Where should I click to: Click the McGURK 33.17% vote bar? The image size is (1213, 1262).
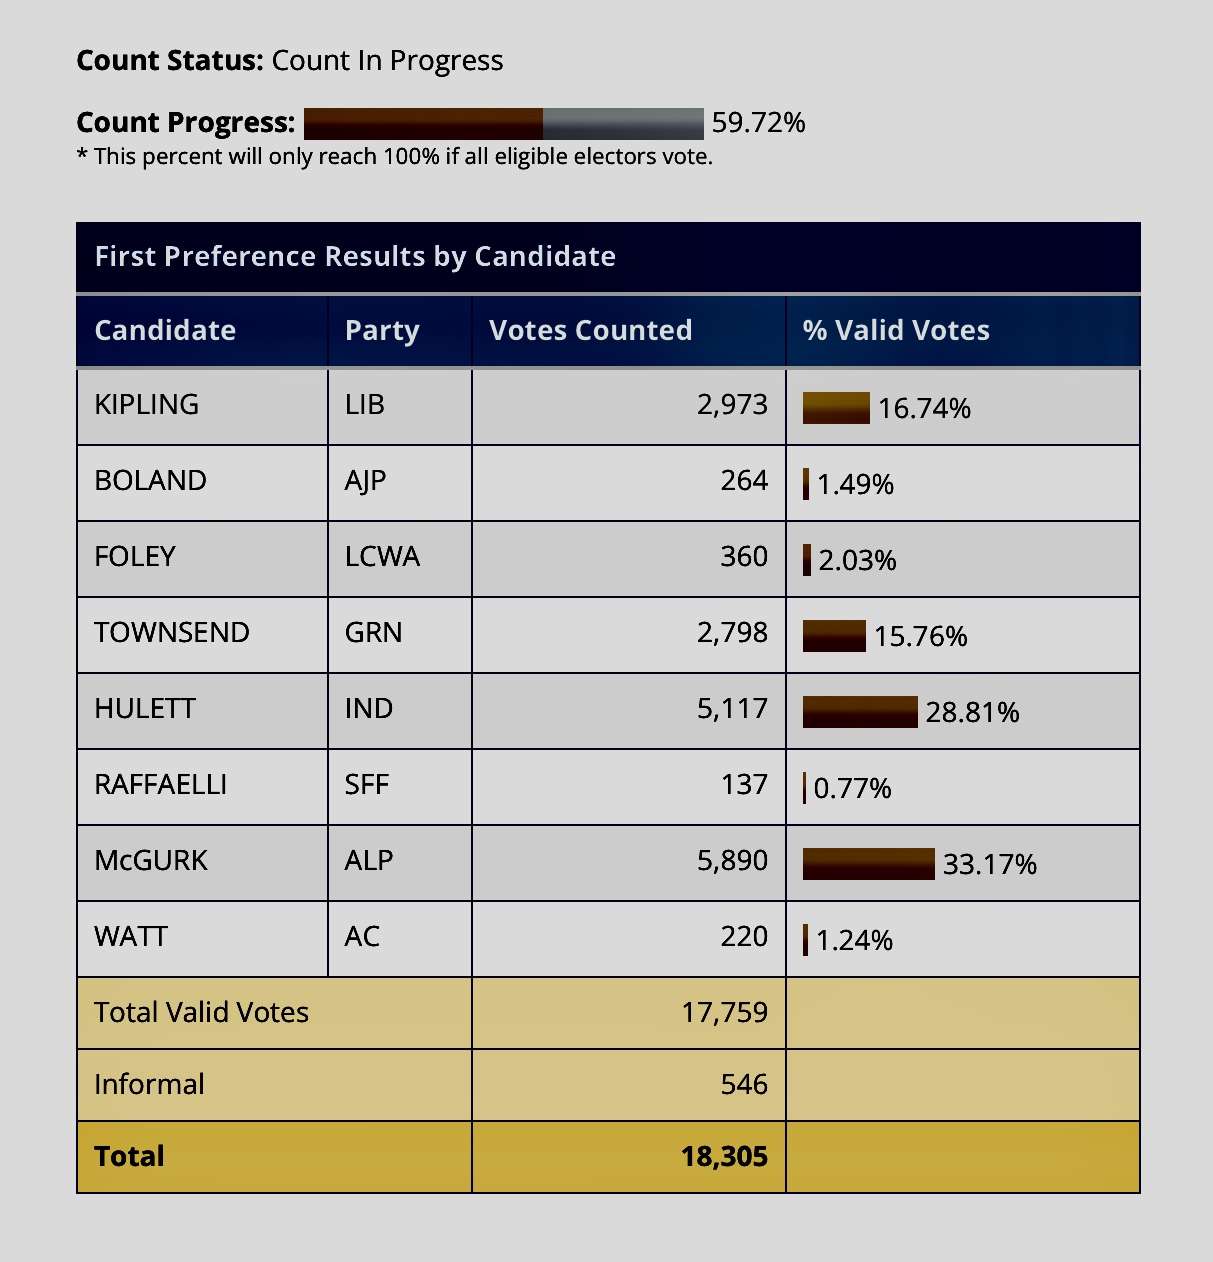click(868, 864)
